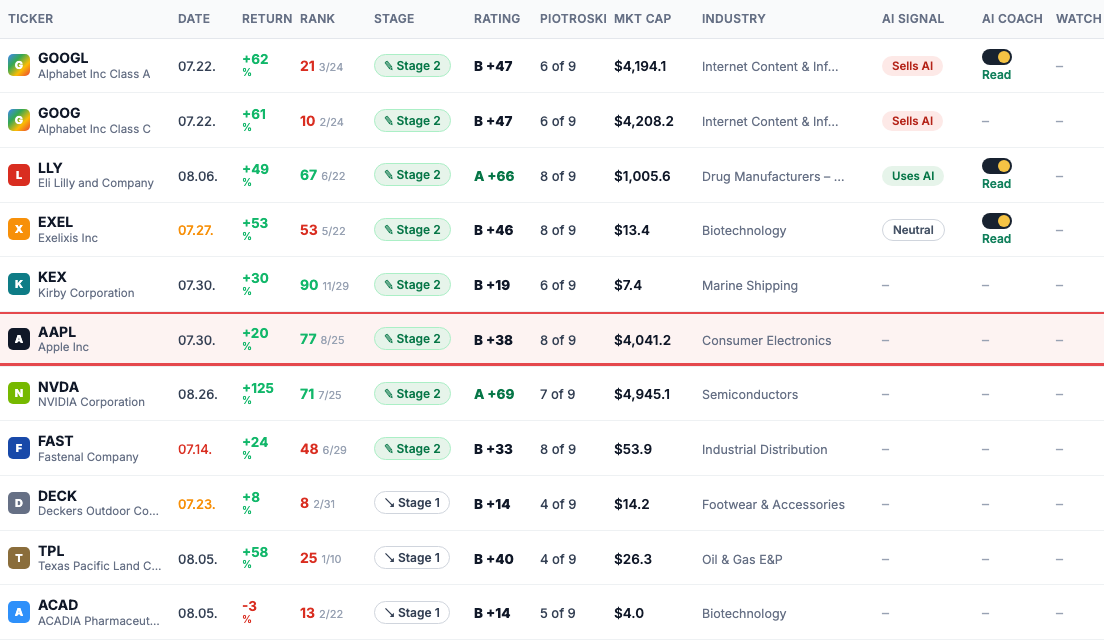Sort by the PIOTROSKI column header
The image size is (1104, 640).
click(573, 19)
